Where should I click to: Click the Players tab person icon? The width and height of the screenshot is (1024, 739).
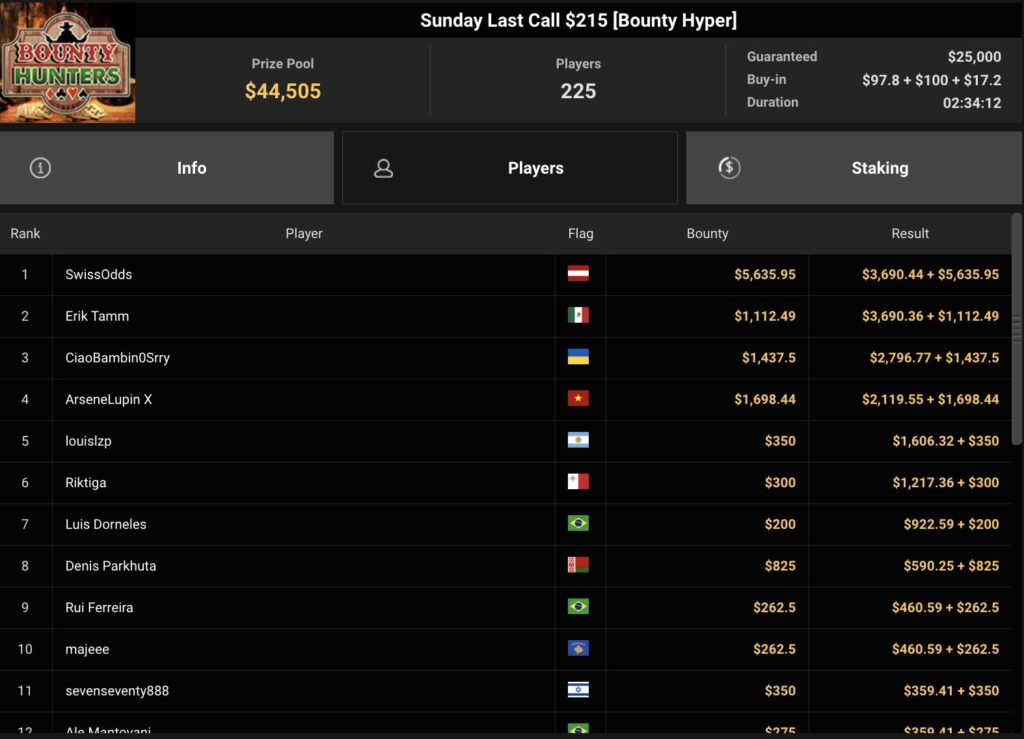(x=383, y=168)
